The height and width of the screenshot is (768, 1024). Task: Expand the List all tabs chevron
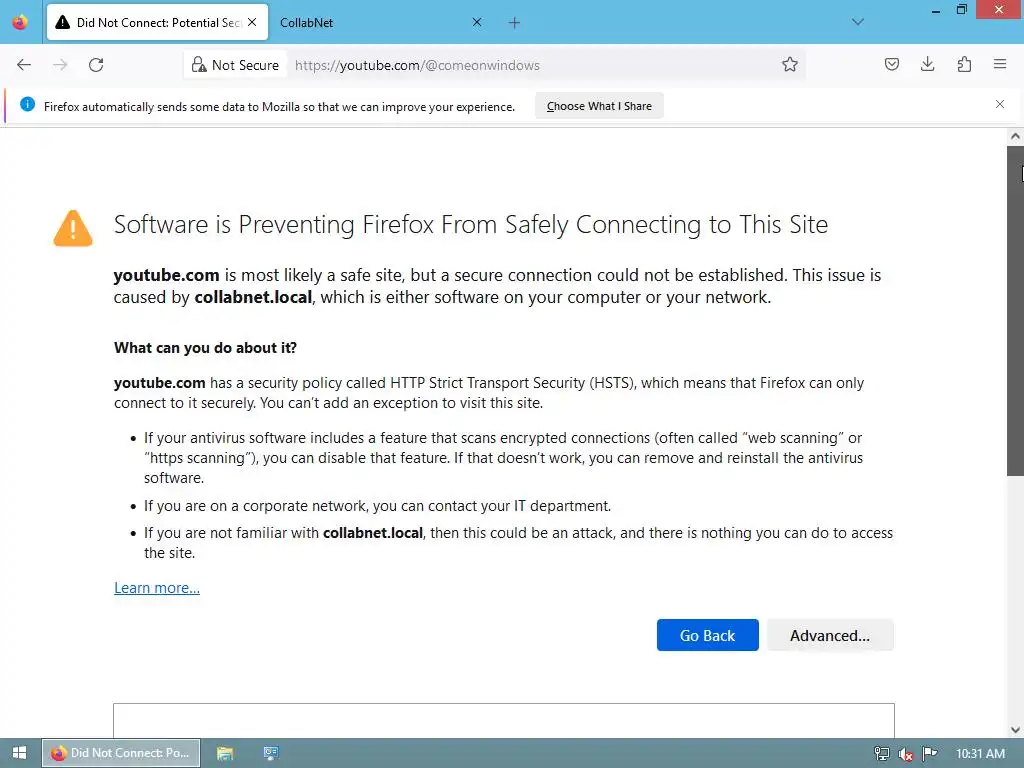click(858, 22)
